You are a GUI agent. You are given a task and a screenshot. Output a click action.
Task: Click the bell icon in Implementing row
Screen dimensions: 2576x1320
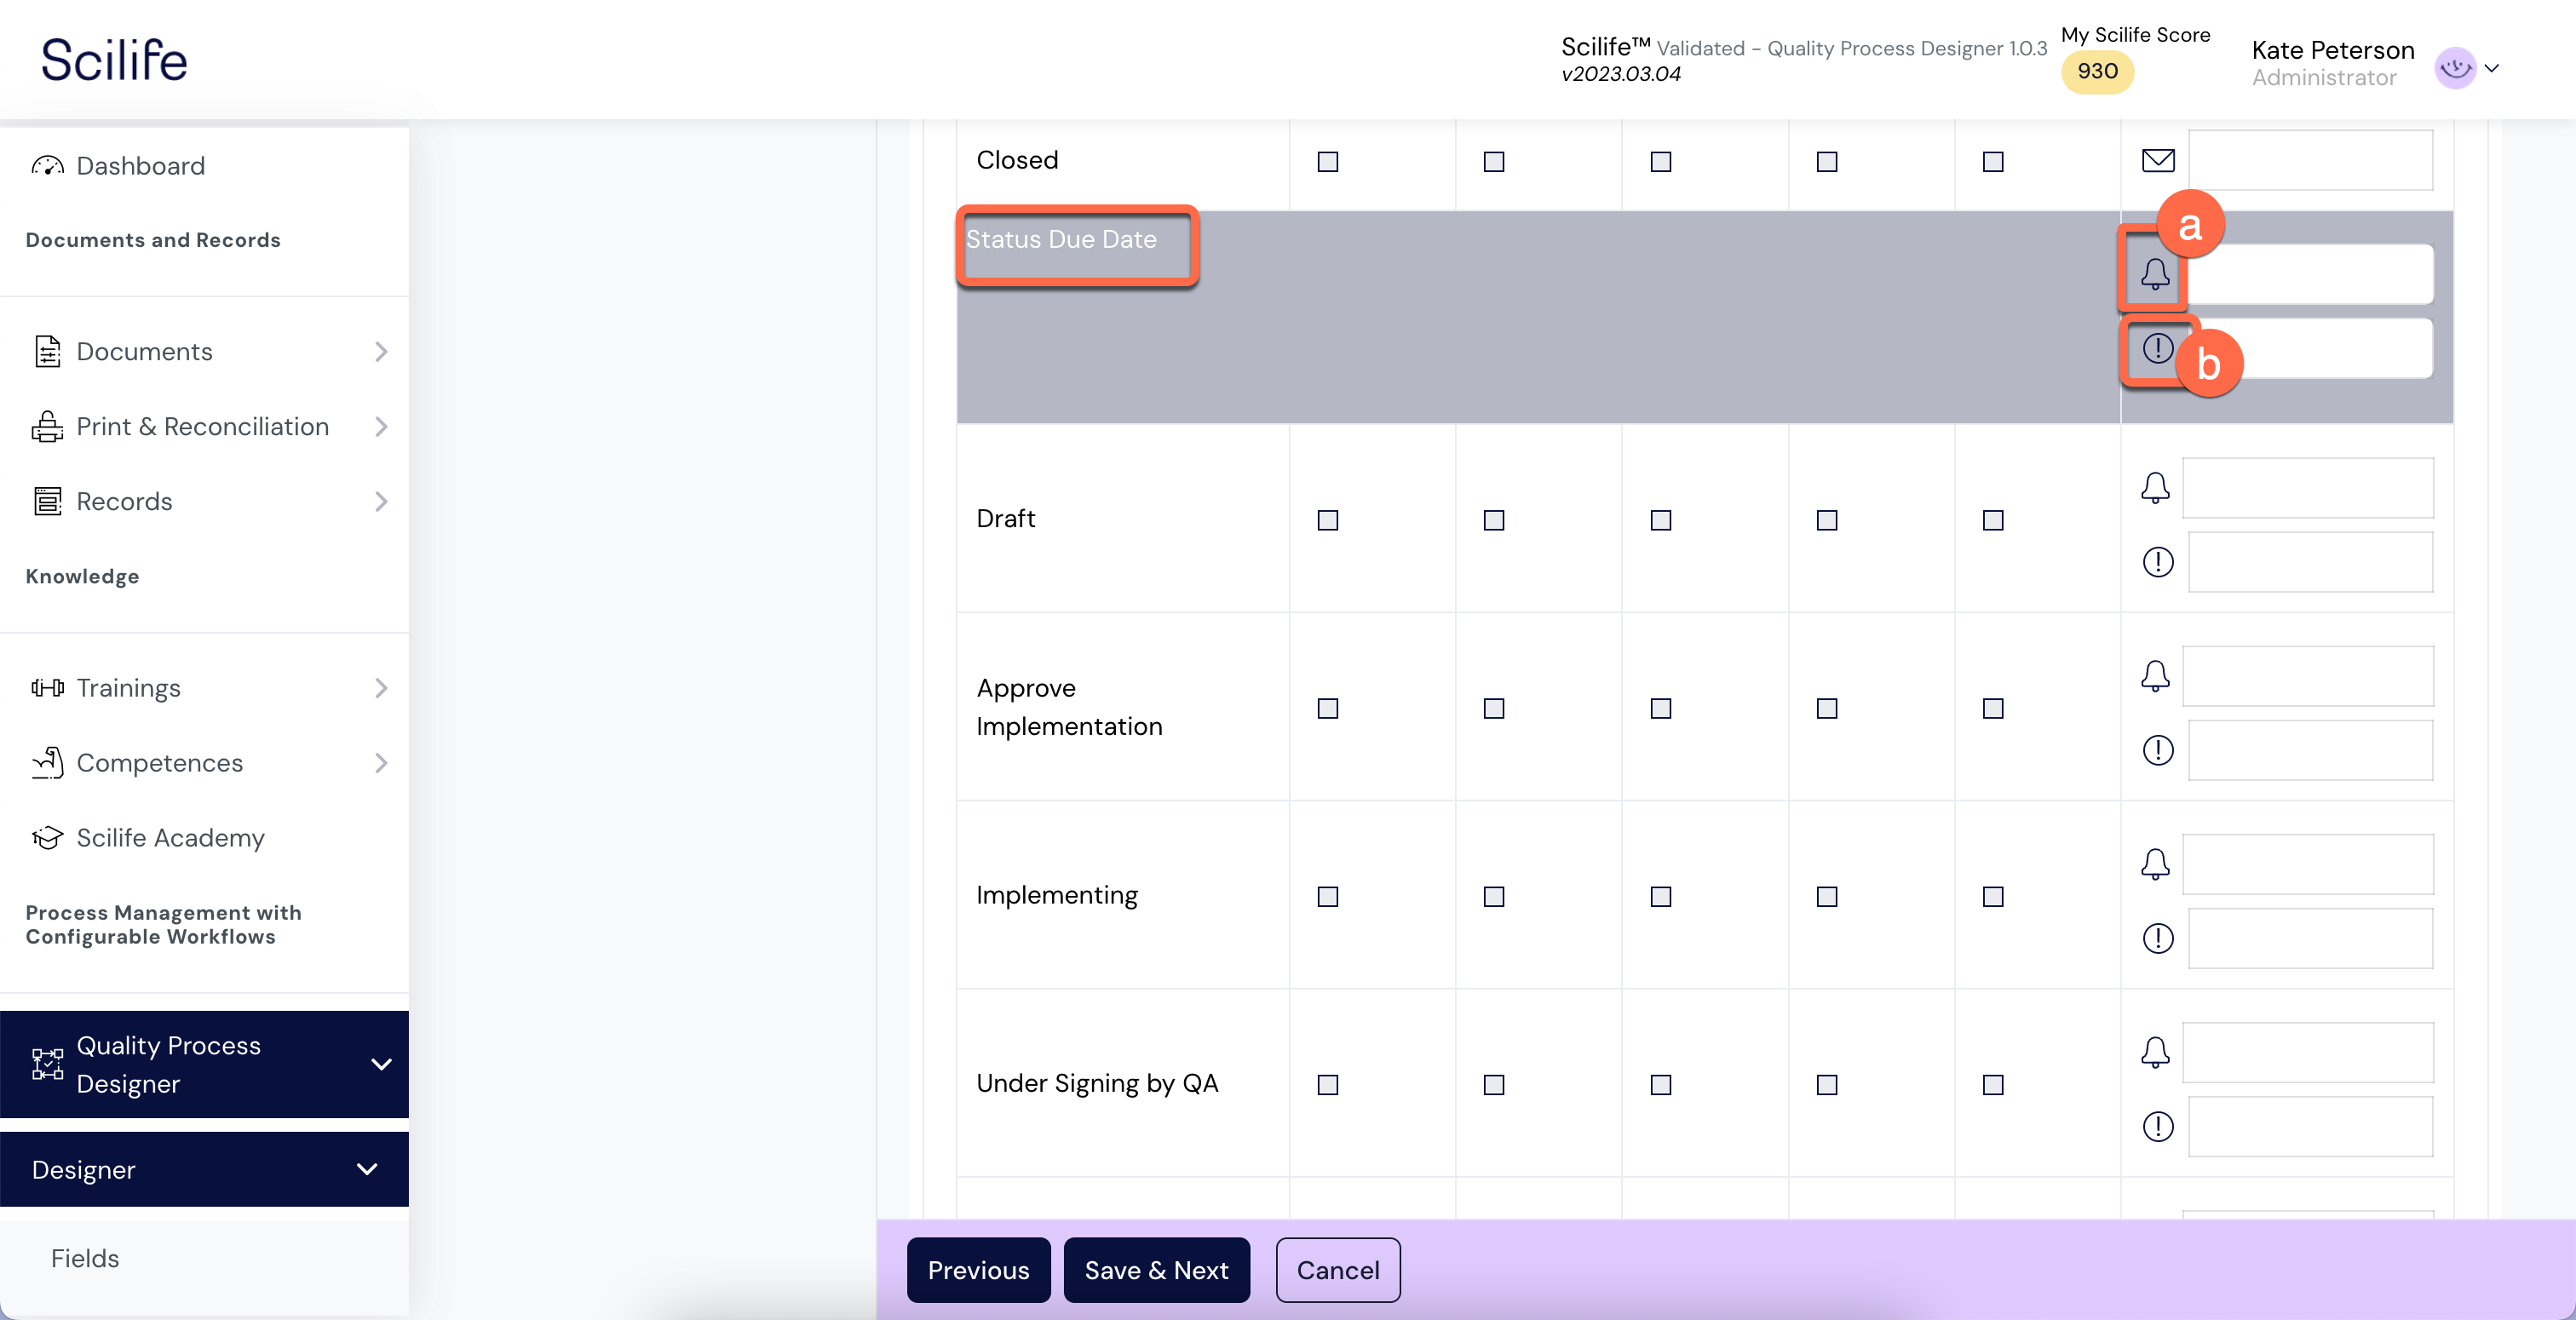pos(2155,864)
